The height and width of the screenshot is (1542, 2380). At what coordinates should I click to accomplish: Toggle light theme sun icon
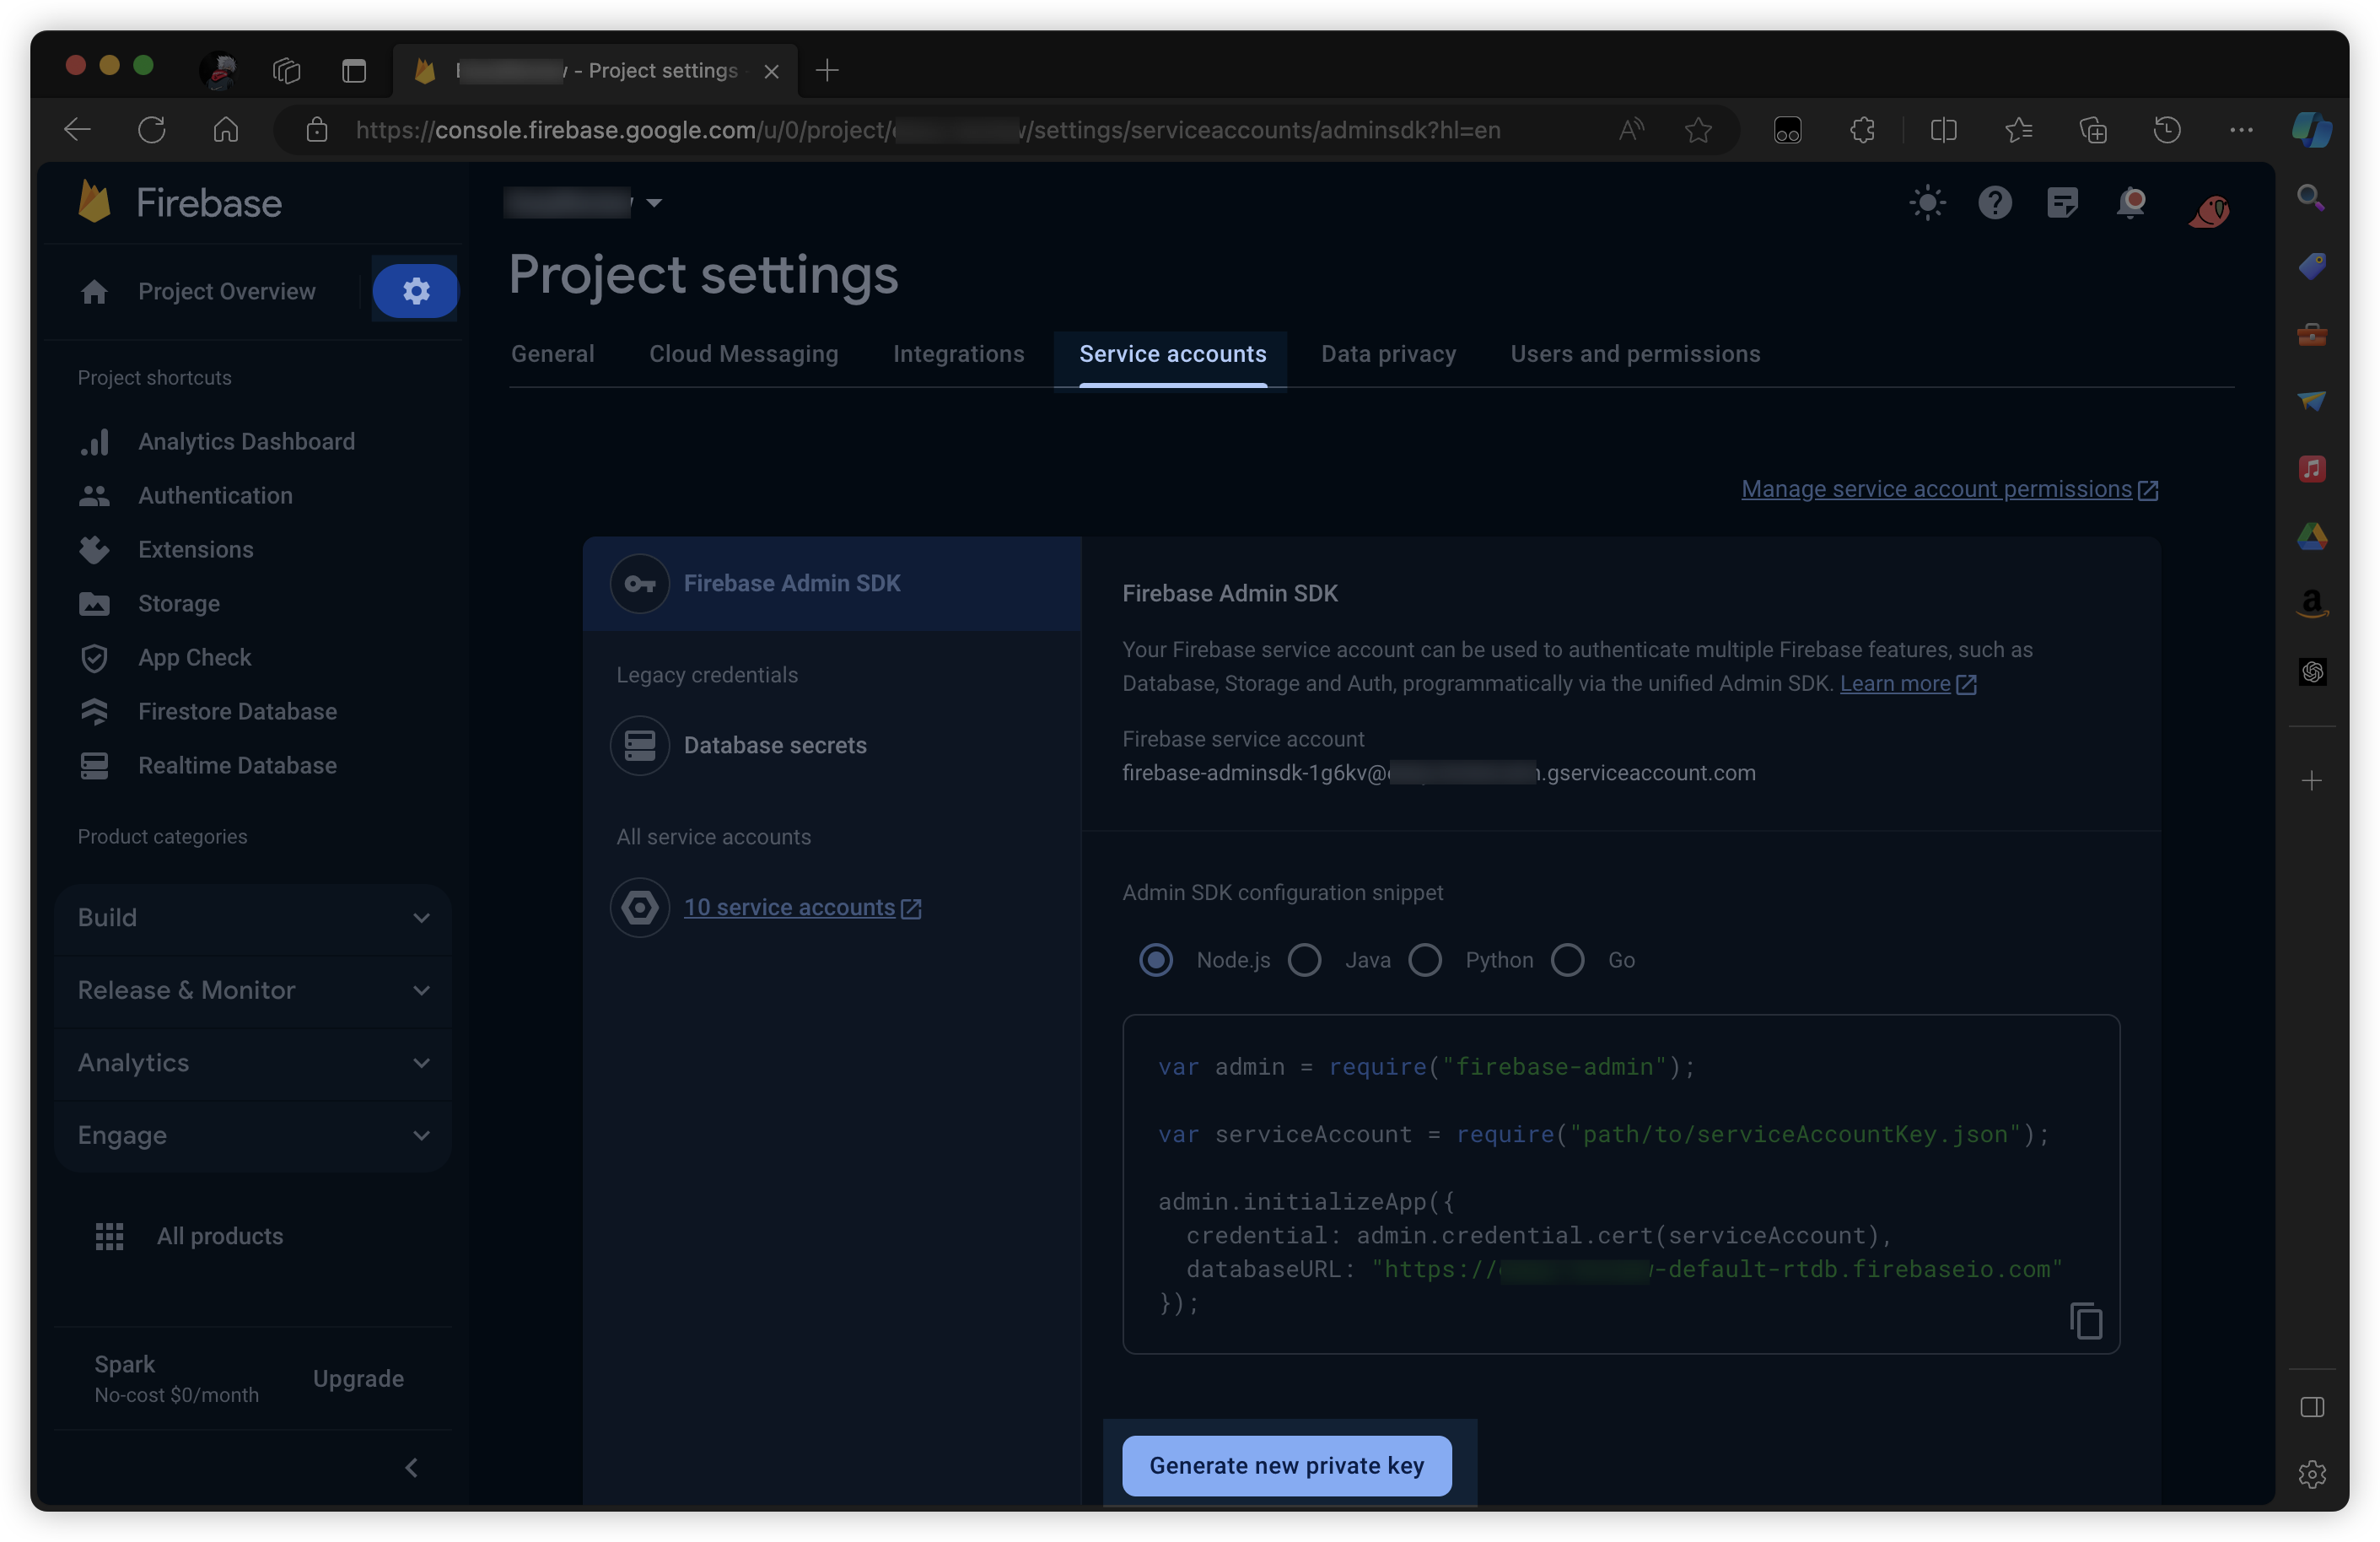pos(1928,203)
